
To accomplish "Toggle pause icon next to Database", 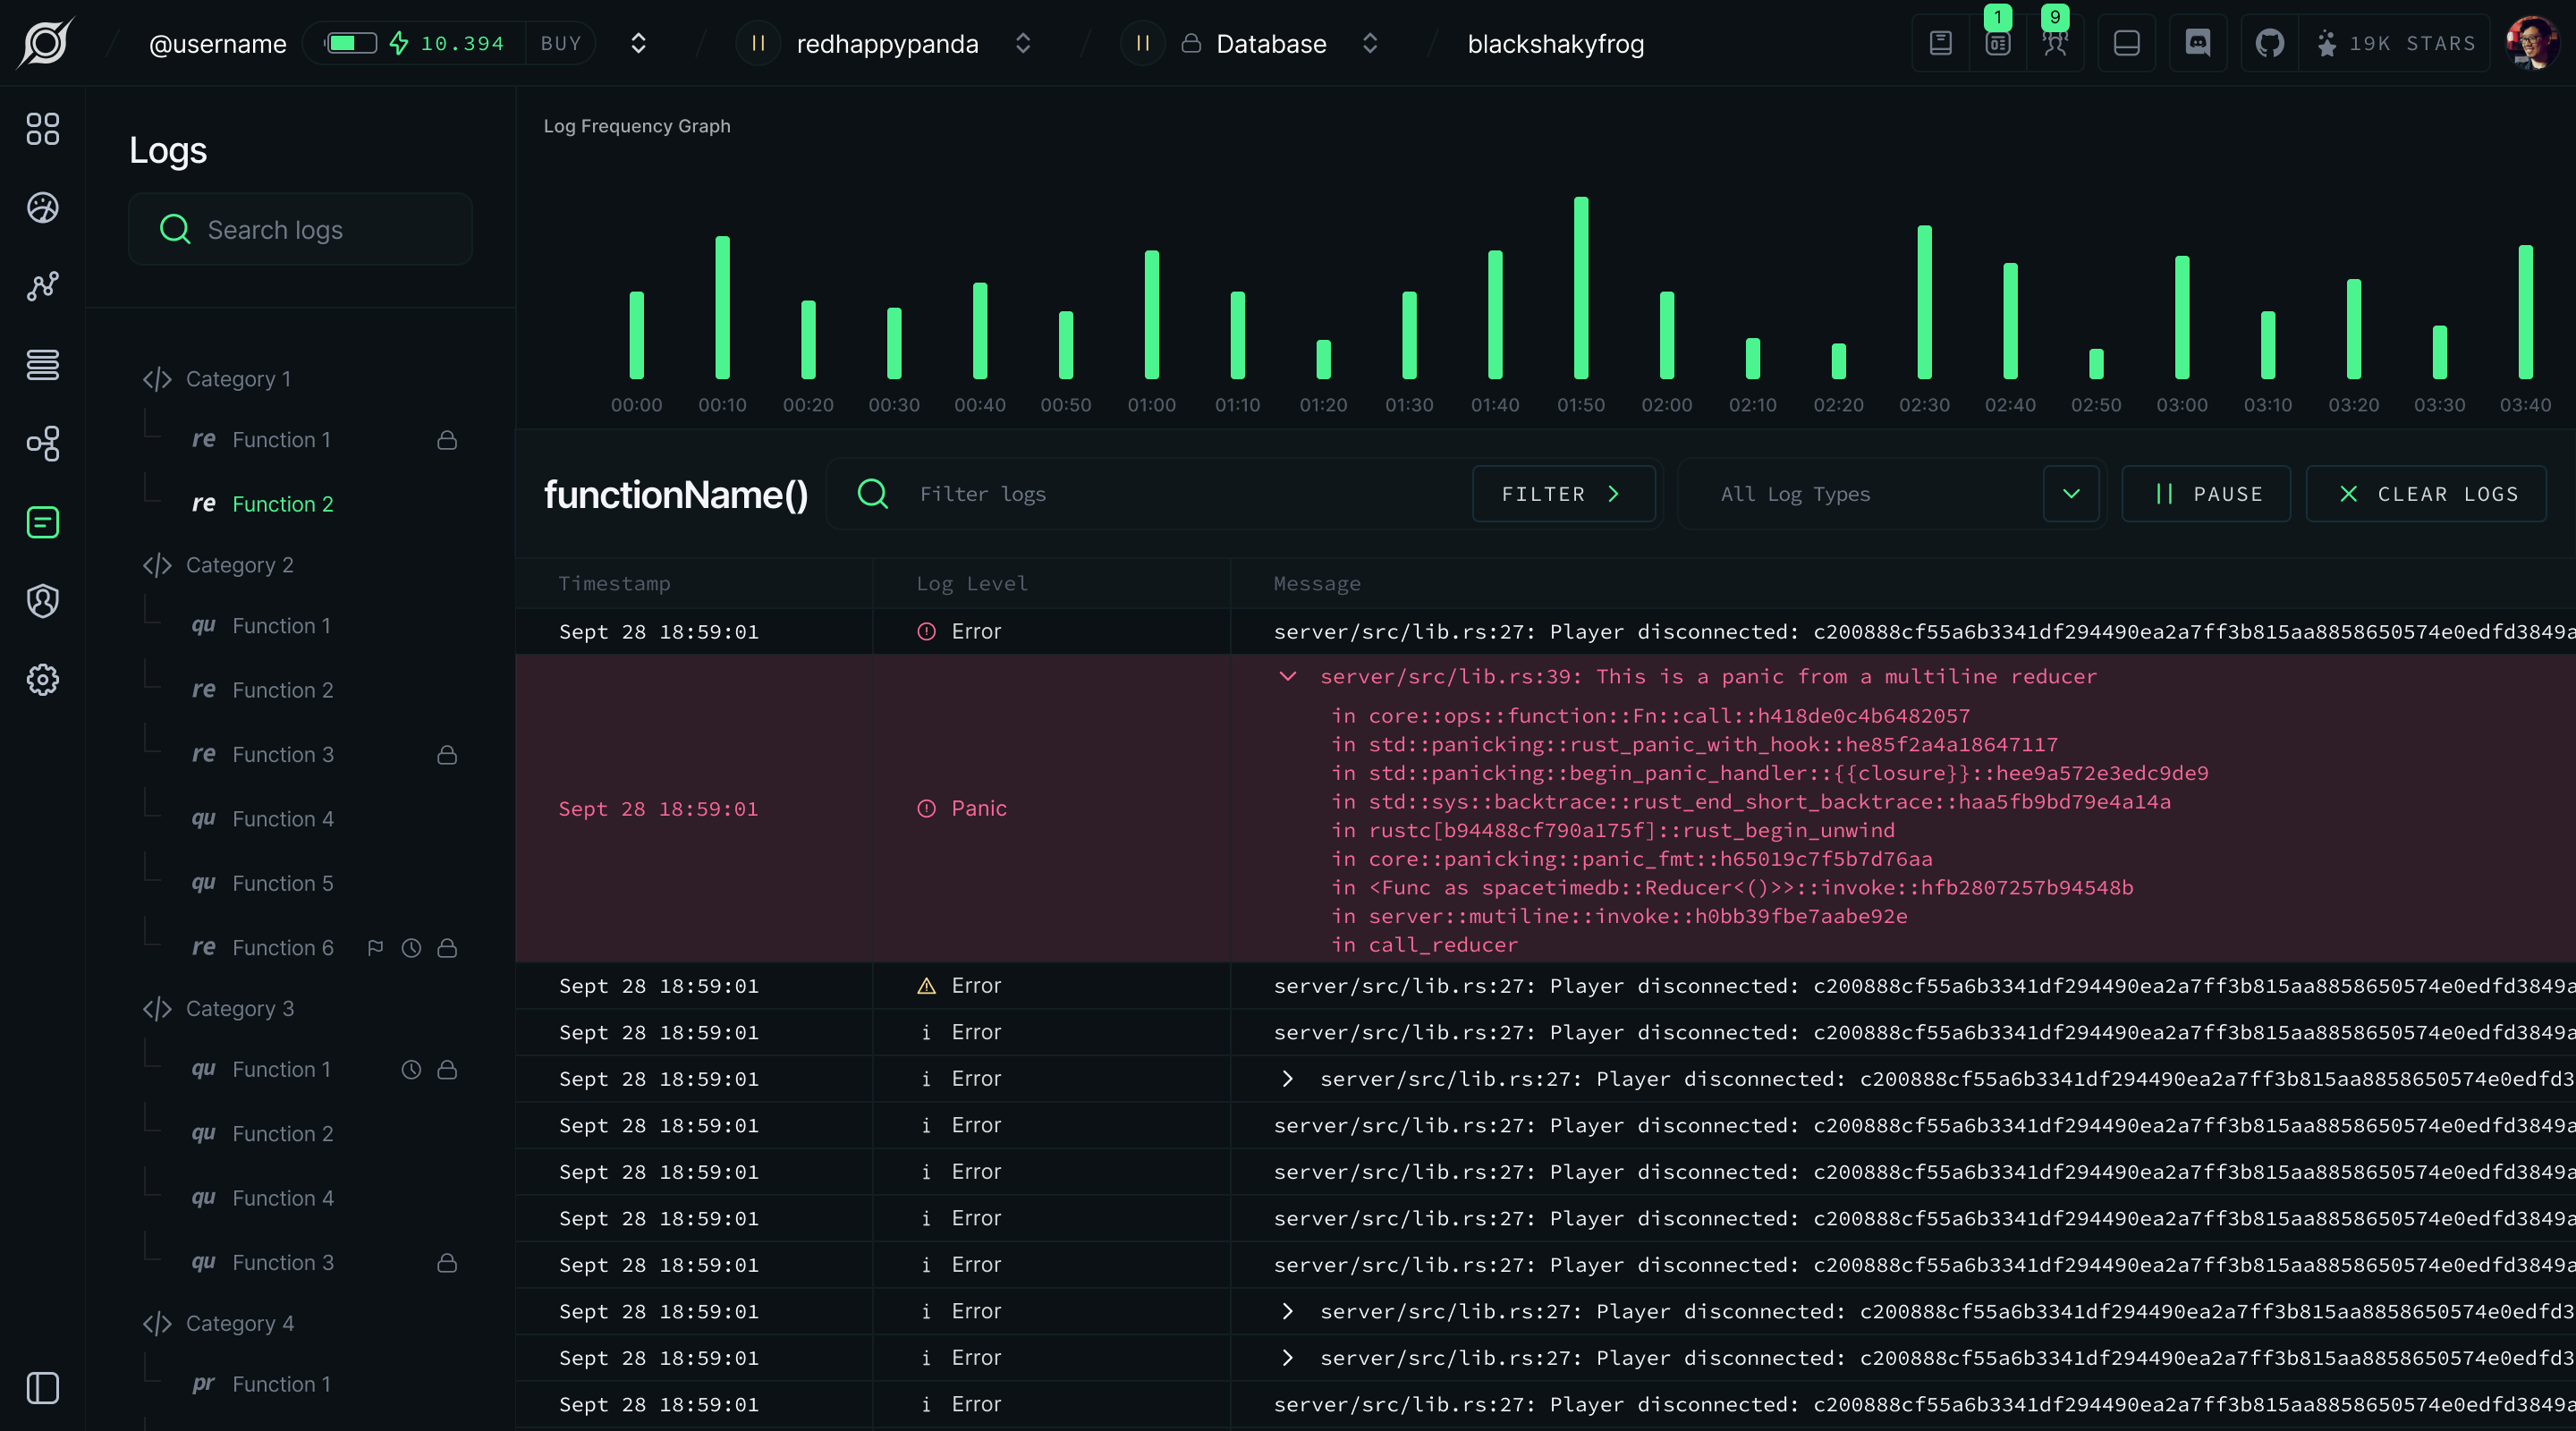I will pyautogui.click(x=1142, y=43).
